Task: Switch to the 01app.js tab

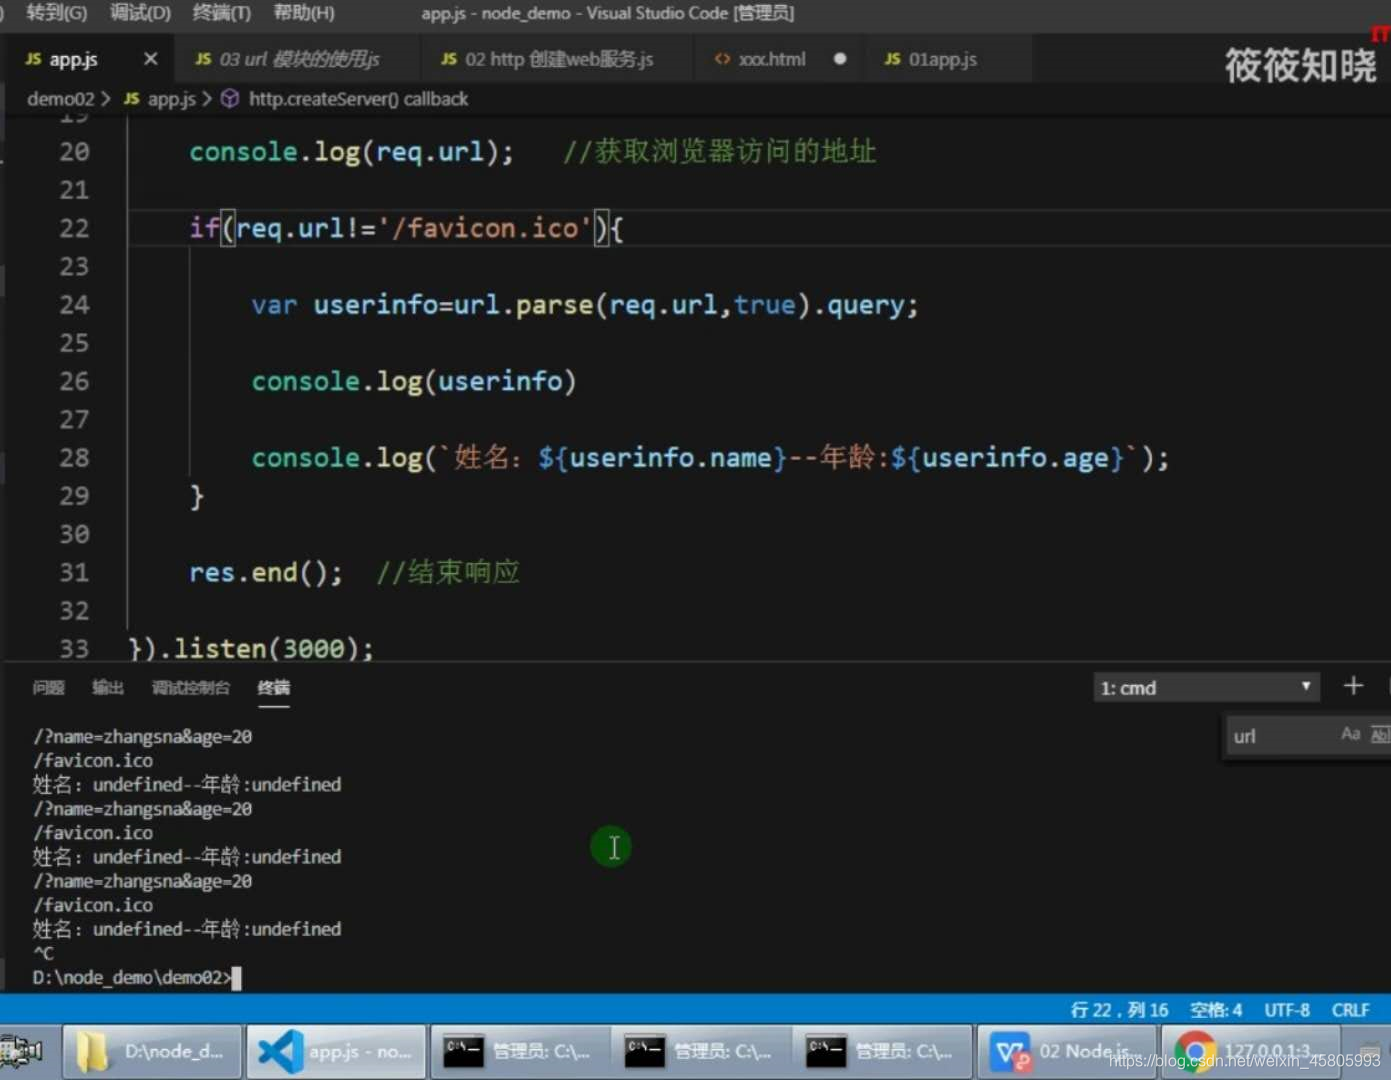Action: coord(943,59)
